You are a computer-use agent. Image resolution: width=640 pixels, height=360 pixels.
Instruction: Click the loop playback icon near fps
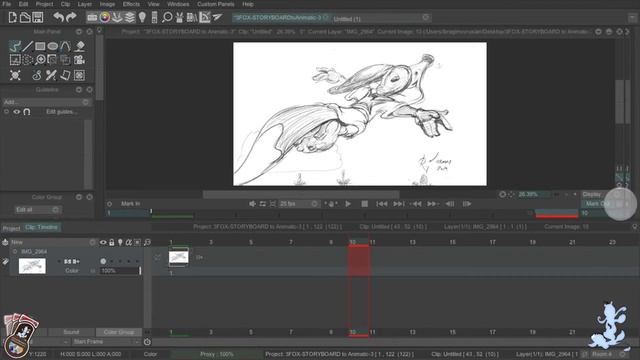click(x=262, y=204)
